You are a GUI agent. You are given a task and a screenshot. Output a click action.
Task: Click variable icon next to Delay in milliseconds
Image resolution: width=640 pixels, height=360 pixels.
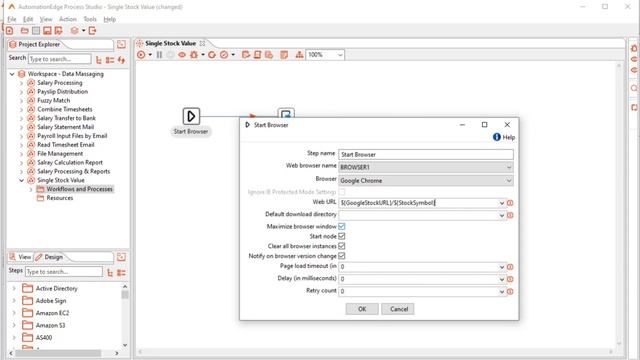[510, 279]
